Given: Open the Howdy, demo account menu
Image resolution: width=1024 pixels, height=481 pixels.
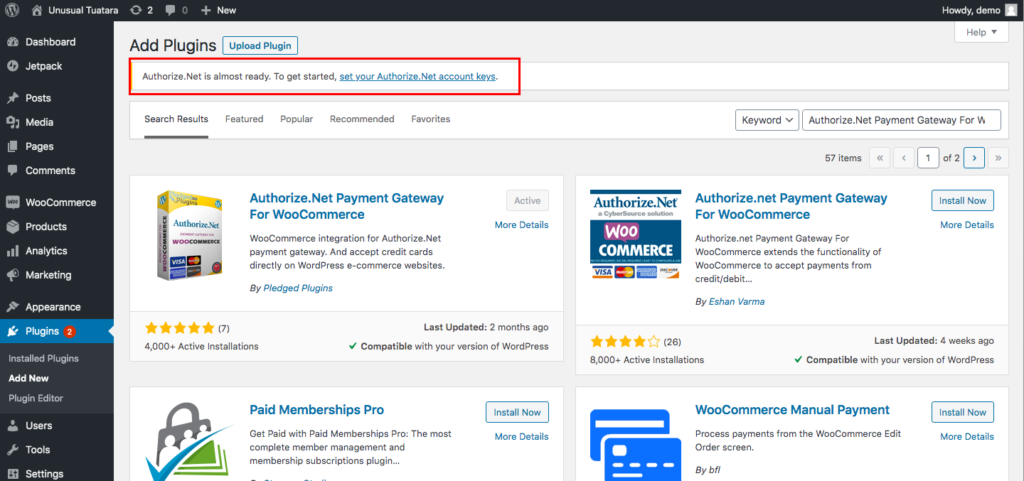Looking at the screenshot, I should [980, 10].
